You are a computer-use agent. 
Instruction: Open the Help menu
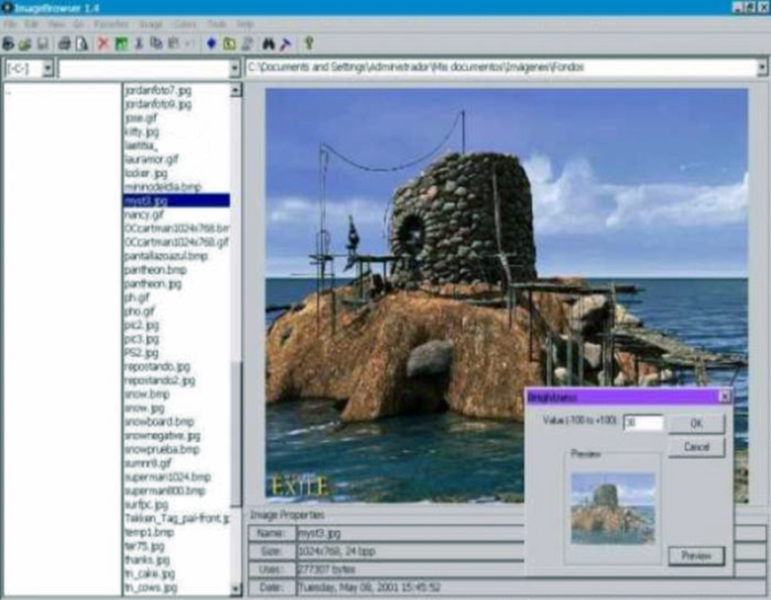(245, 24)
